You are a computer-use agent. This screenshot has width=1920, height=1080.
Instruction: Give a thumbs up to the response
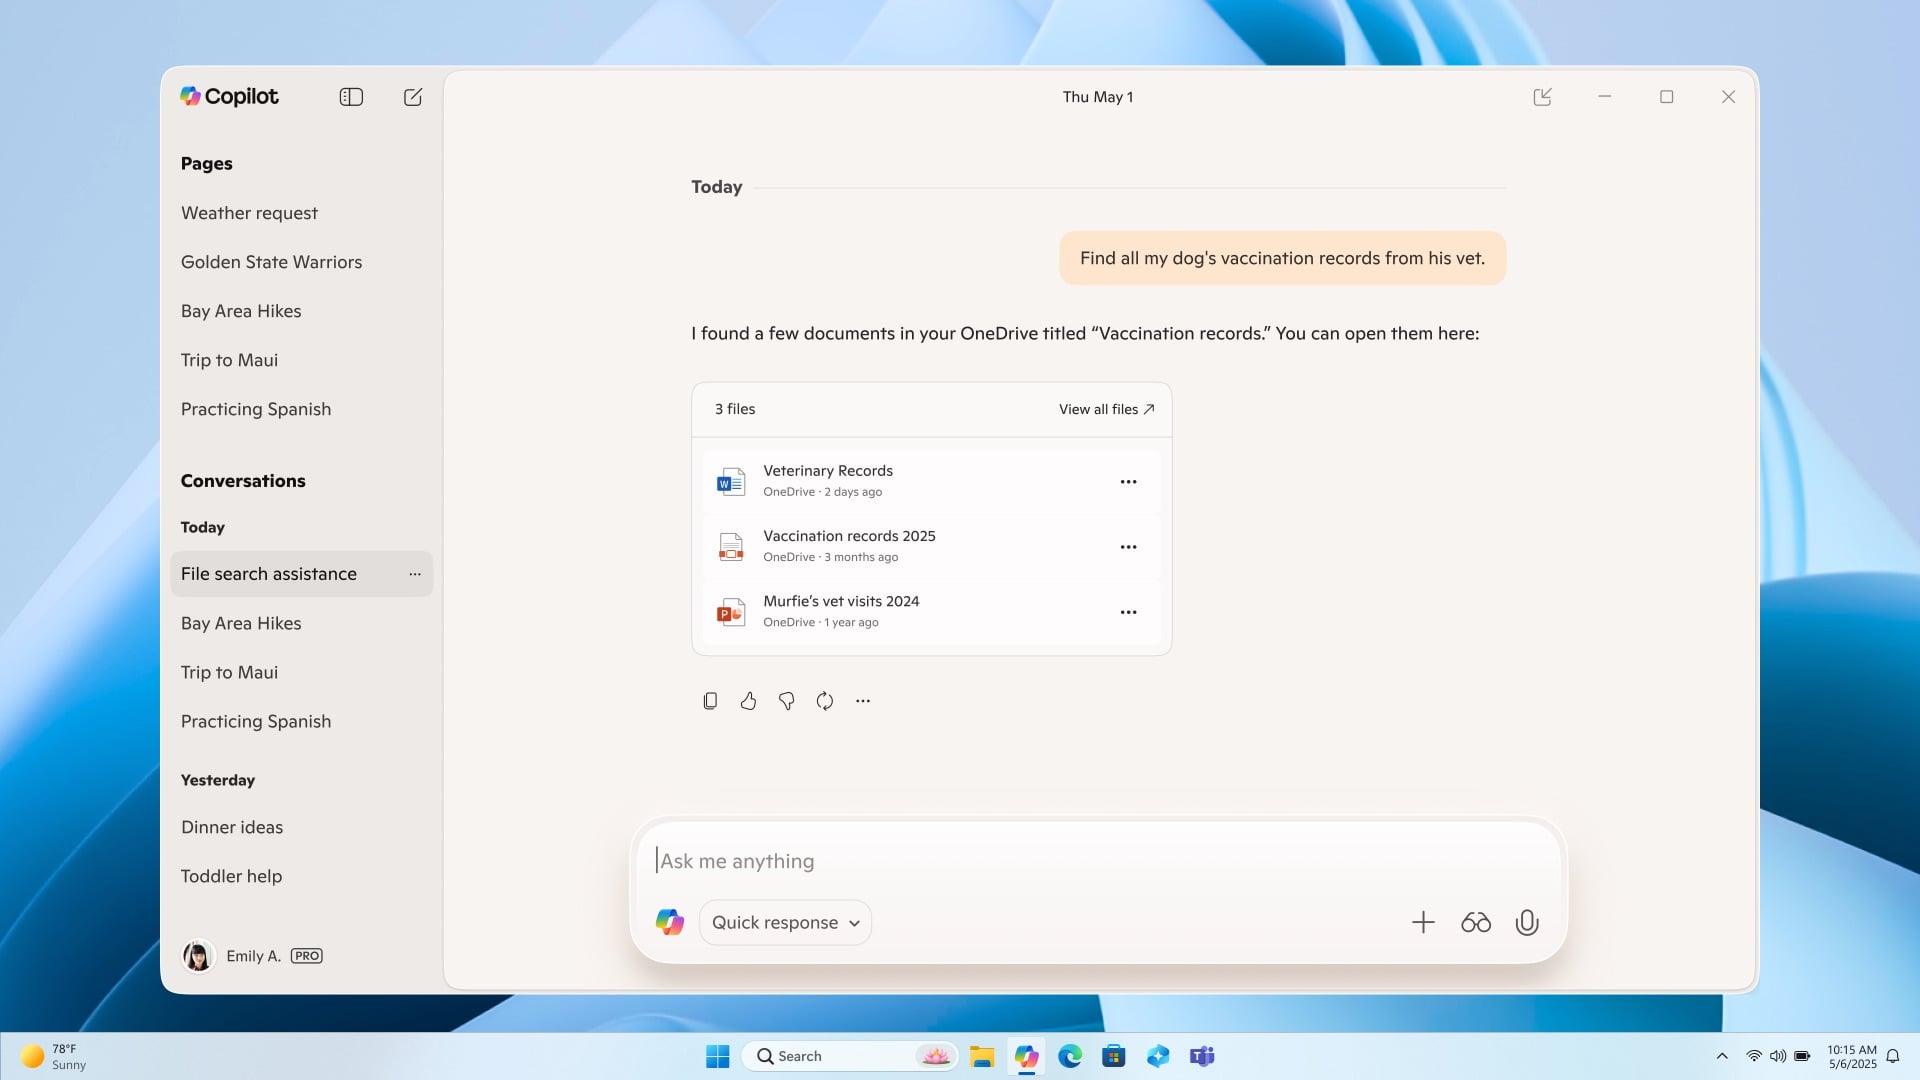(x=748, y=701)
